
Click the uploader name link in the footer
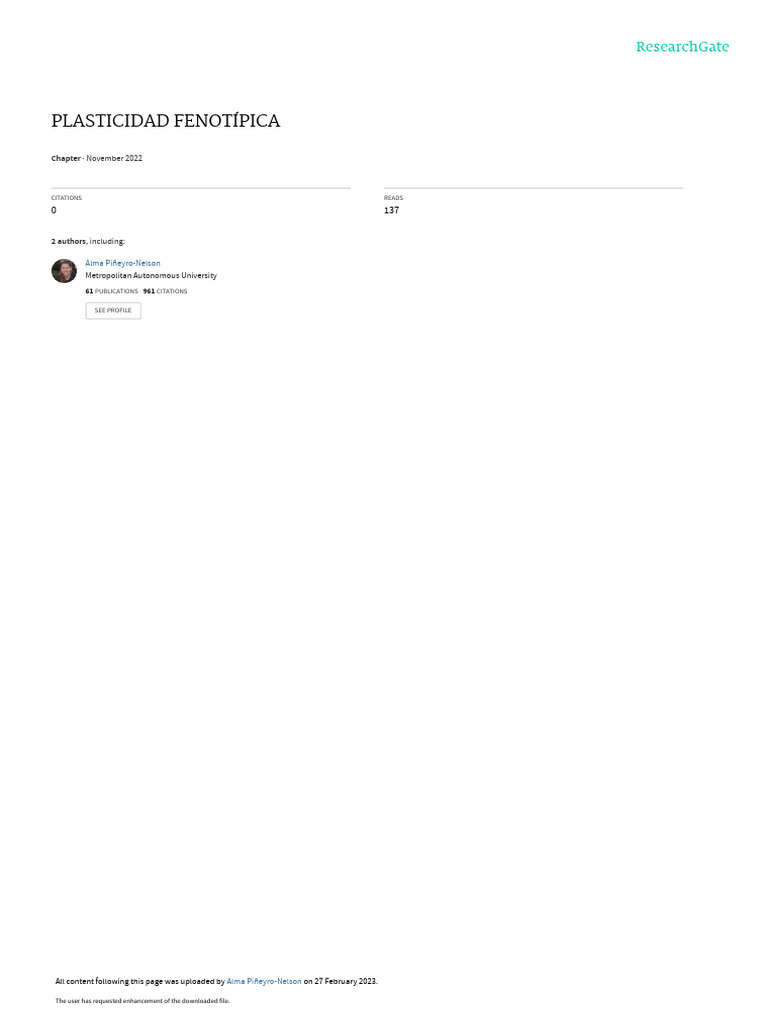(x=264, y=981)
